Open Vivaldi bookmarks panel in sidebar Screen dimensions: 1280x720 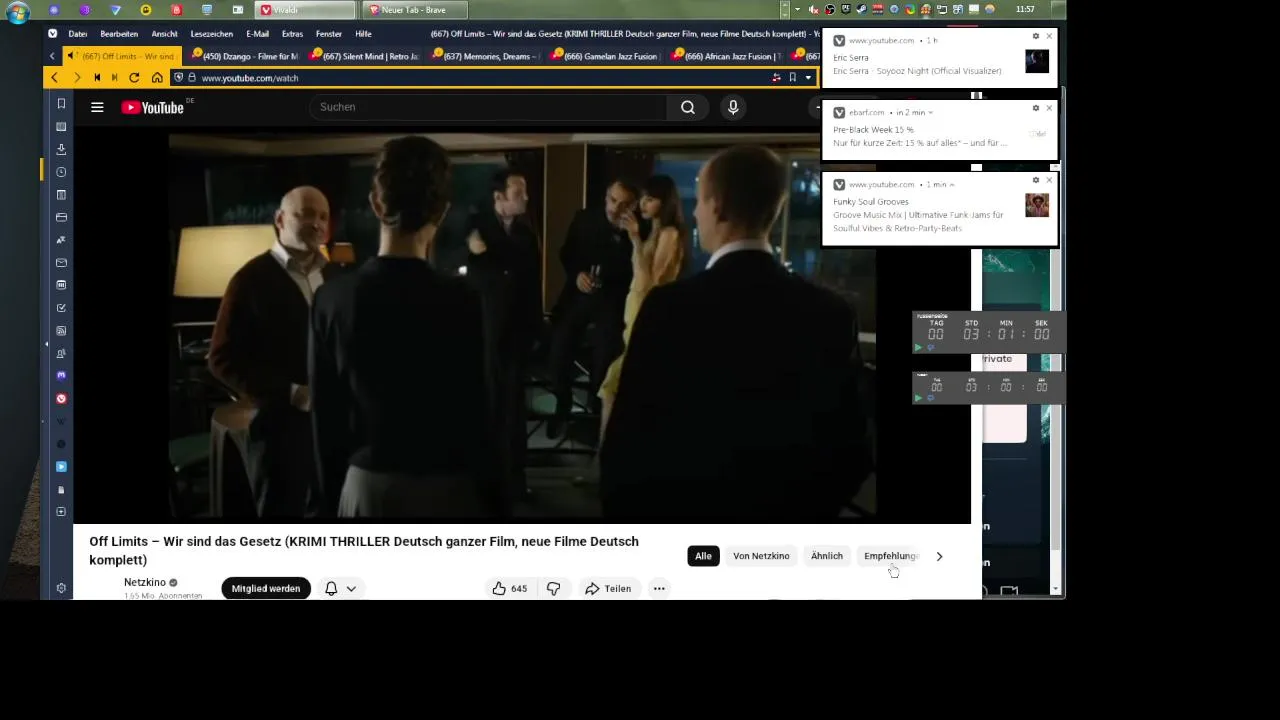point(61,104)
